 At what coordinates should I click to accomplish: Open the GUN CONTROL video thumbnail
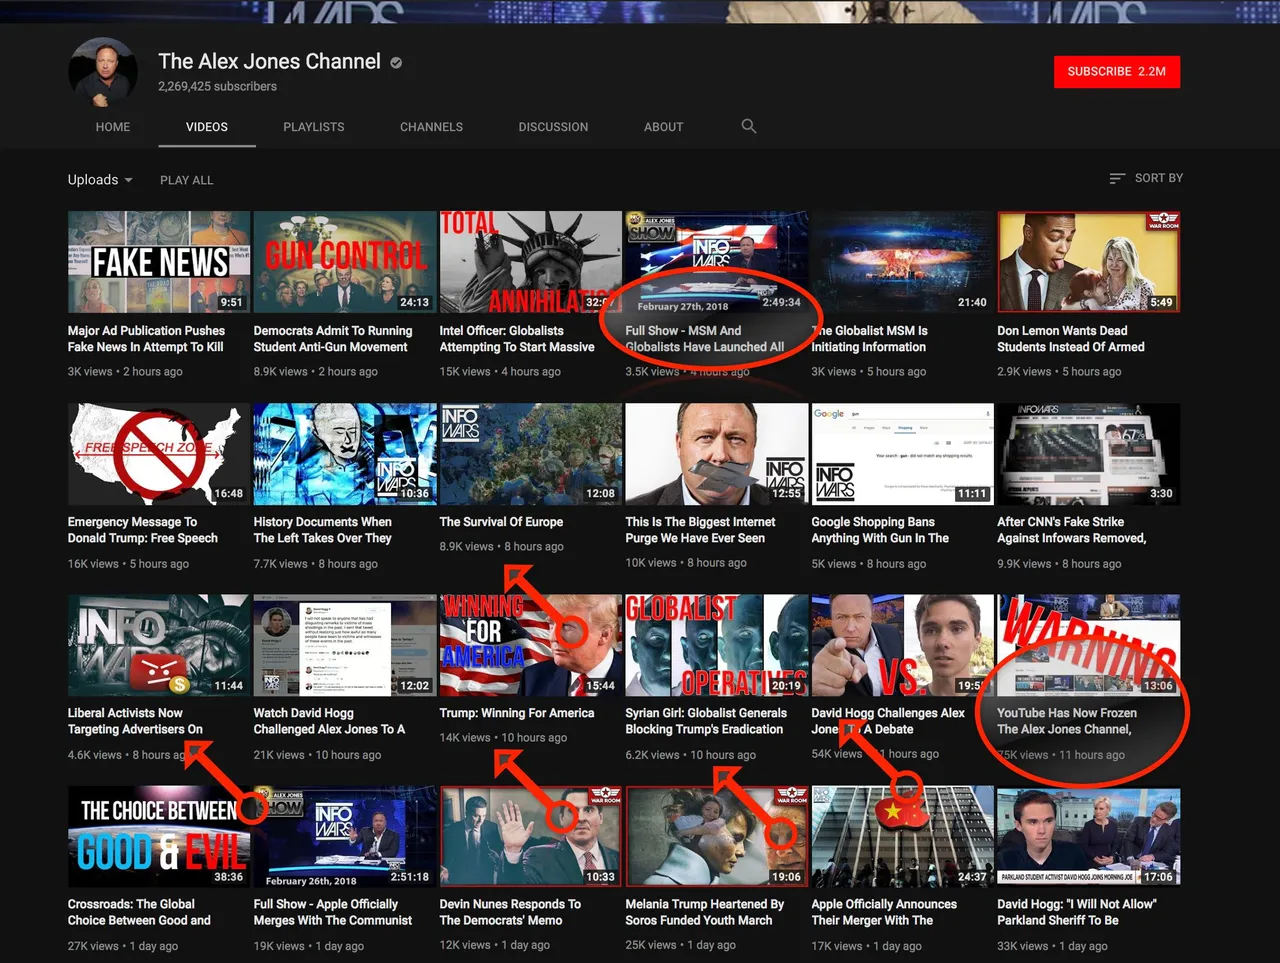pyautogui.click(x=345, y=262)
